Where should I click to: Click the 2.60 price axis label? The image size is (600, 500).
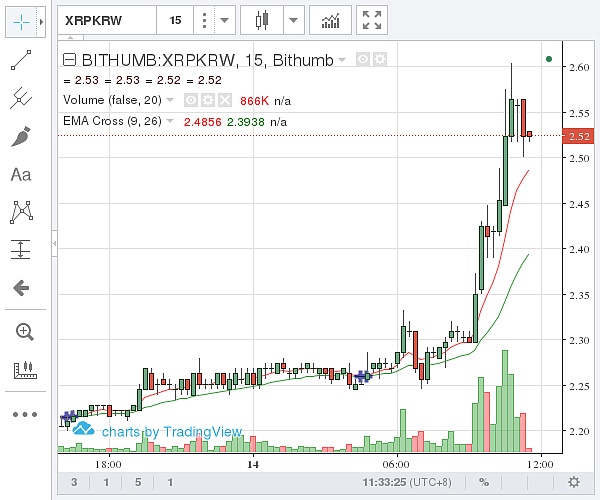click(x=579, y=67)
